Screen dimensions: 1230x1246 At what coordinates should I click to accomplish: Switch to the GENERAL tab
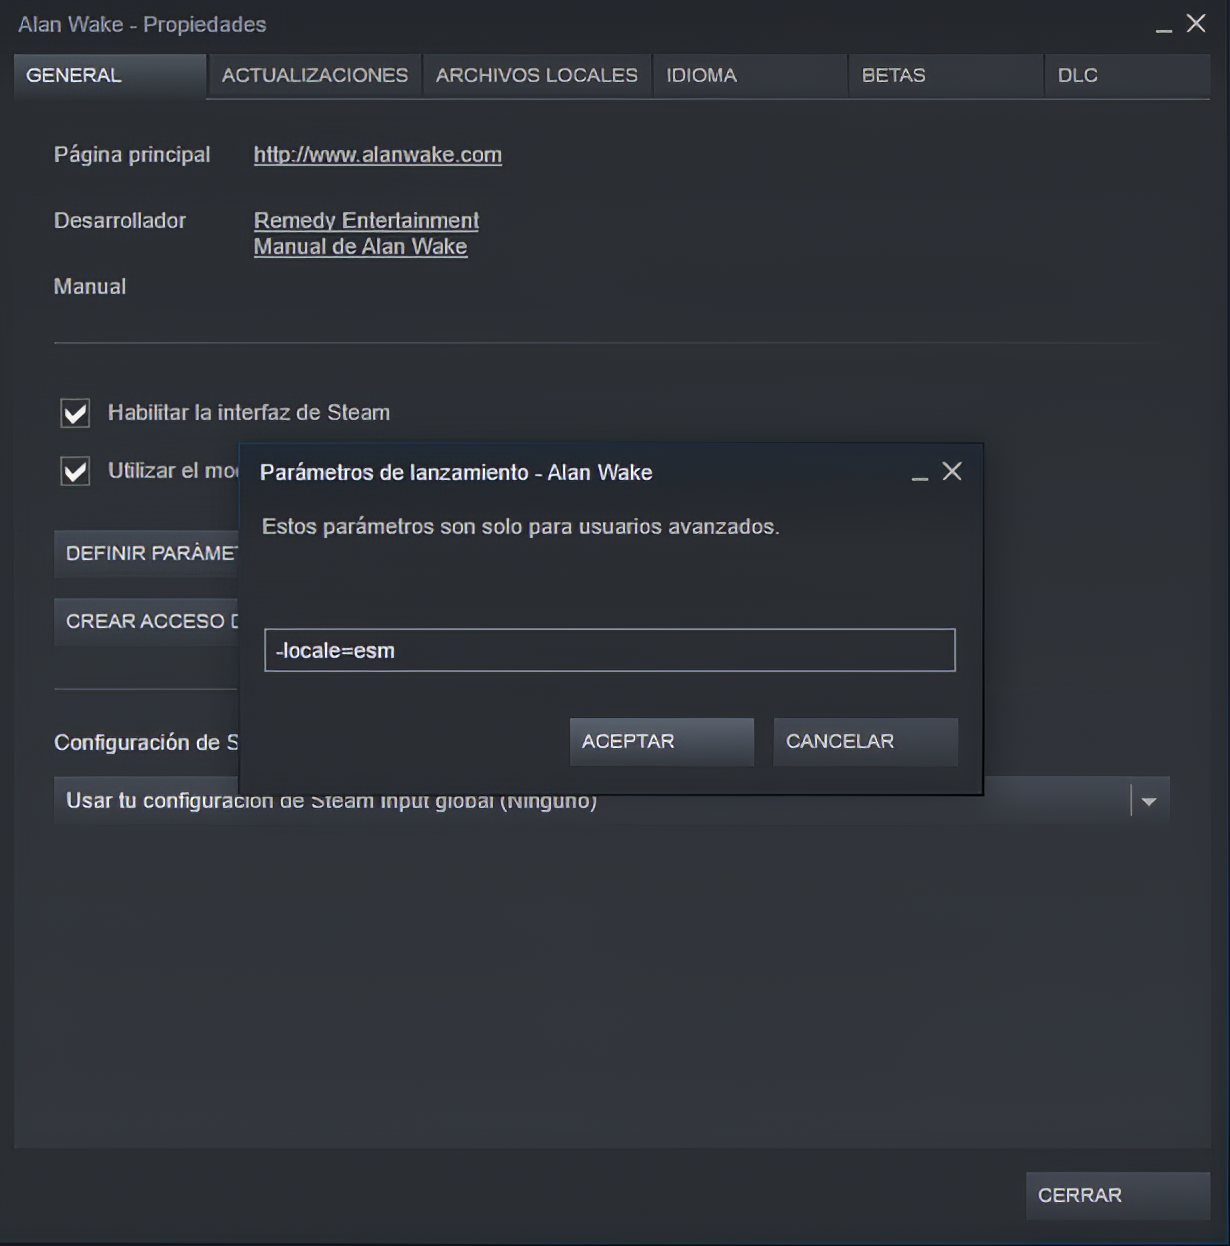110,76
